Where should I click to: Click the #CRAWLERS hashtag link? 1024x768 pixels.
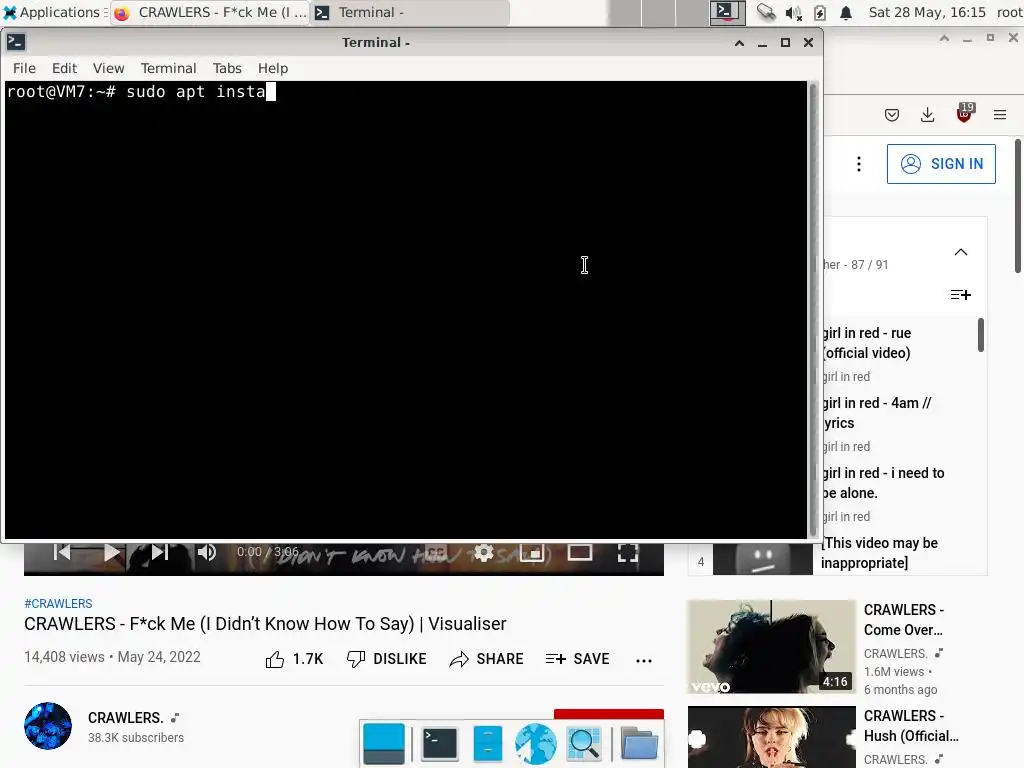coord(58,603)
